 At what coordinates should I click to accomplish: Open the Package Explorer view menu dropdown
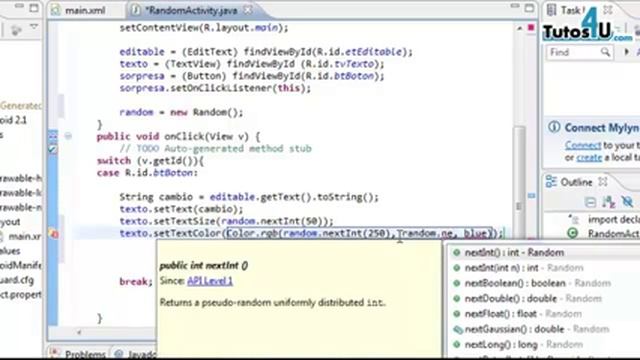click(x=34, y=28)
